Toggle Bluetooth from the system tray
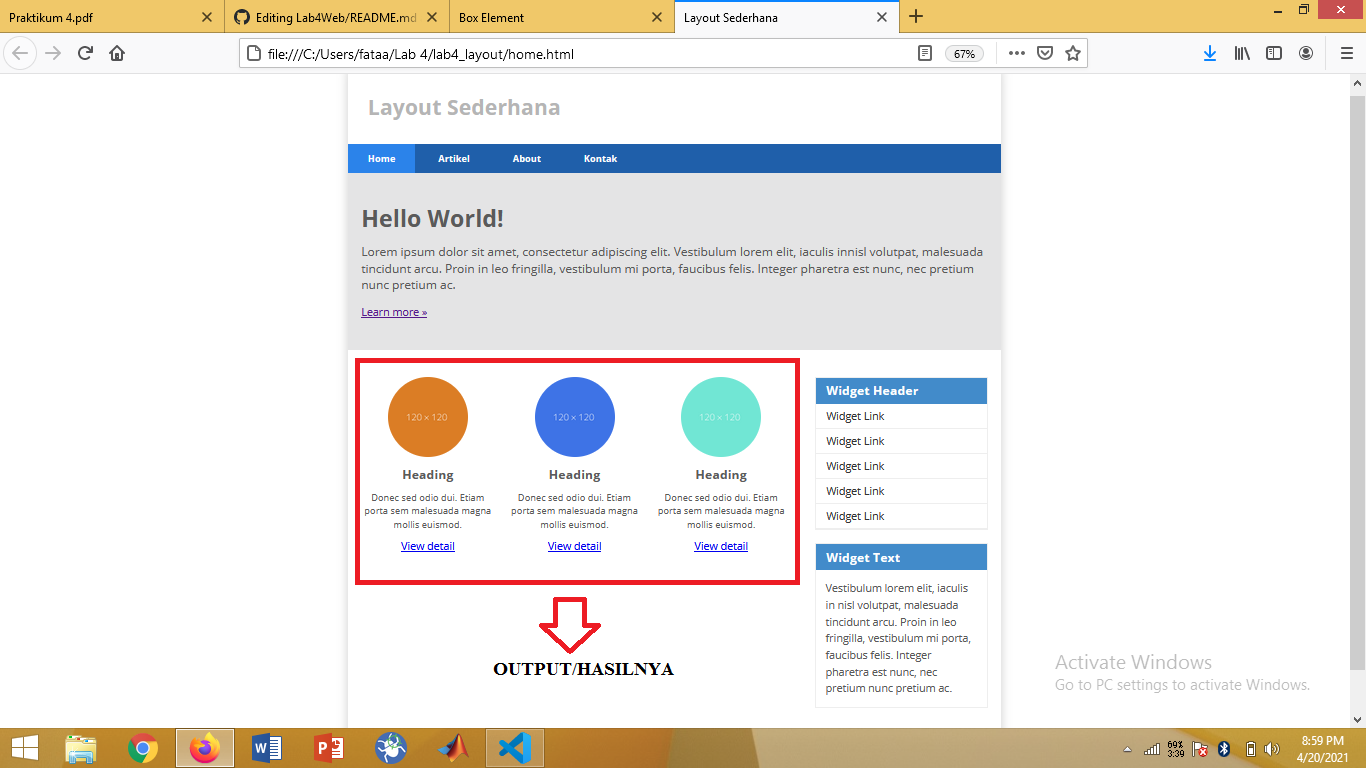The width and height of the screenshot is (1366, 768). 1225,747
